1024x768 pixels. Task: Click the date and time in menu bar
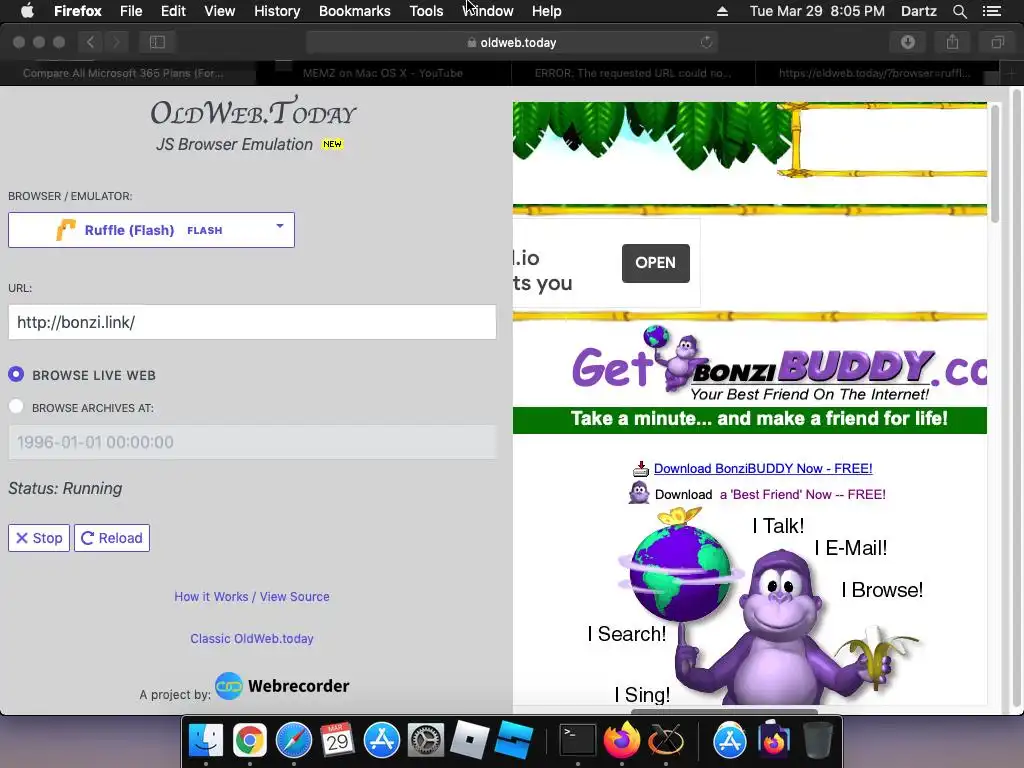point(817,11)
